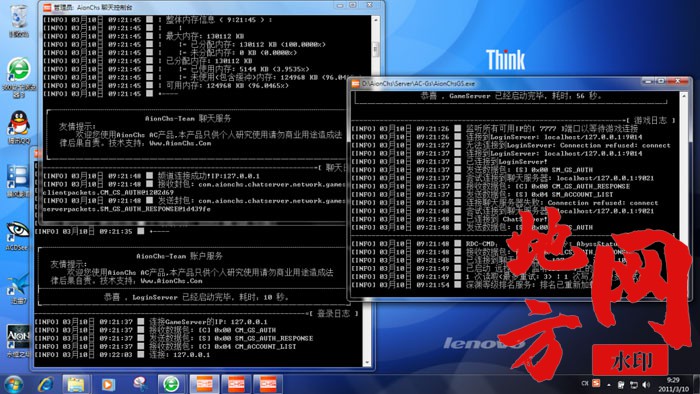Click the chat console scrollbar up arrow

click(376, 20)
